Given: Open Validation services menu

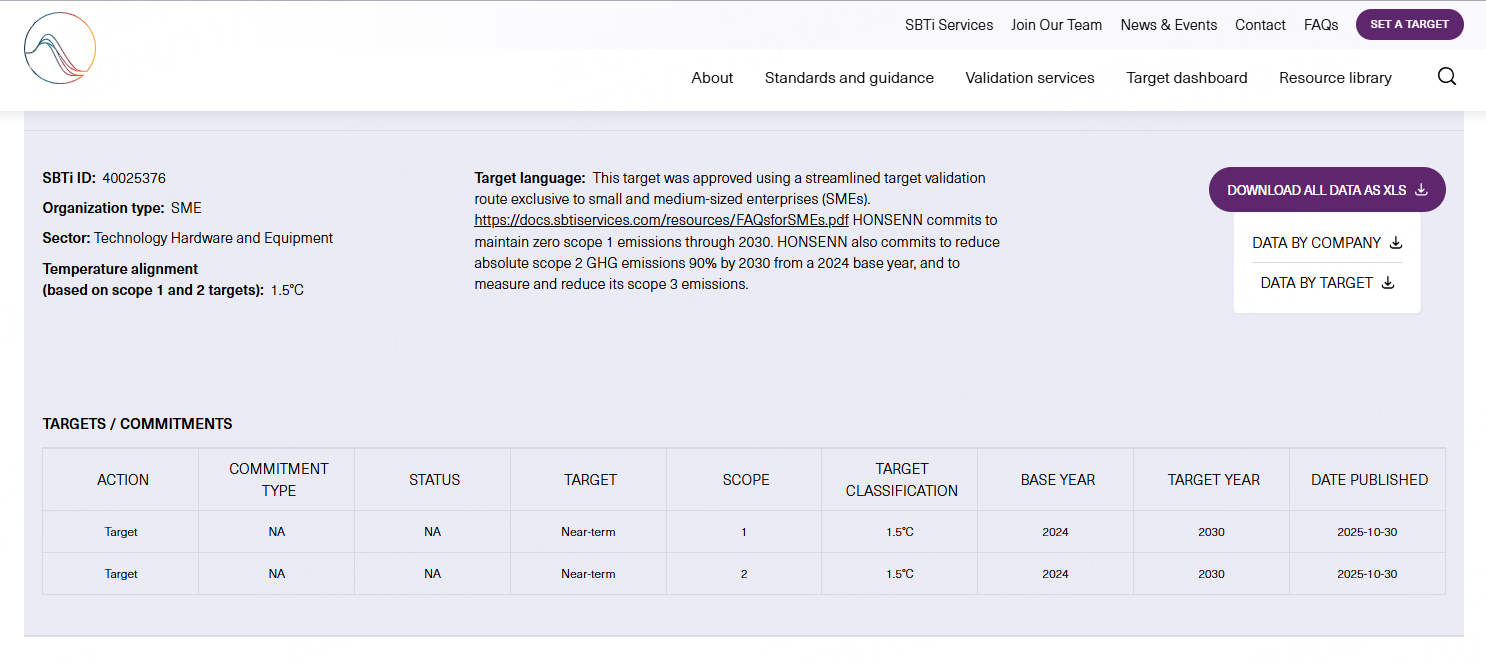Looking at the screenshot, I should tap(1029, 78).
